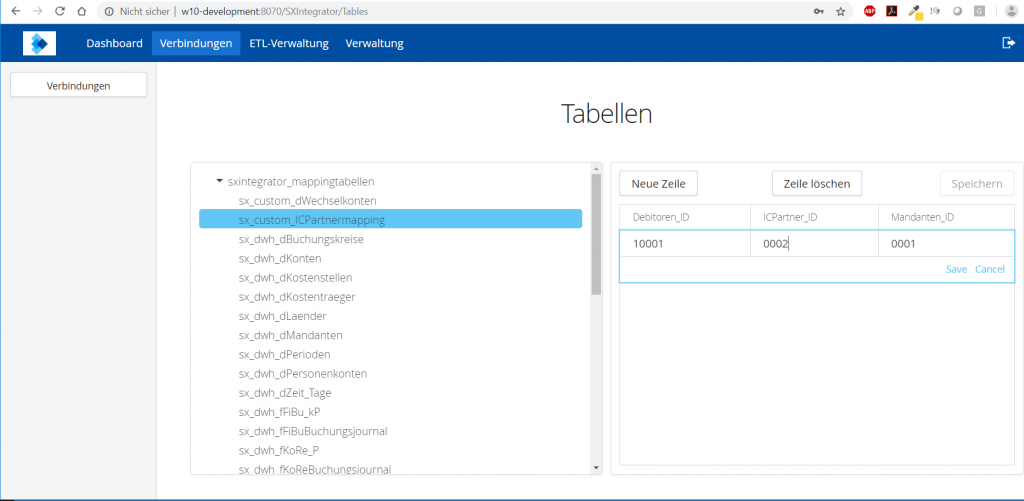This screenshot has width=1024, height=501.
Task: Edit the ICPartner_ID field with 0002
Action: click(x=814, y=244)
